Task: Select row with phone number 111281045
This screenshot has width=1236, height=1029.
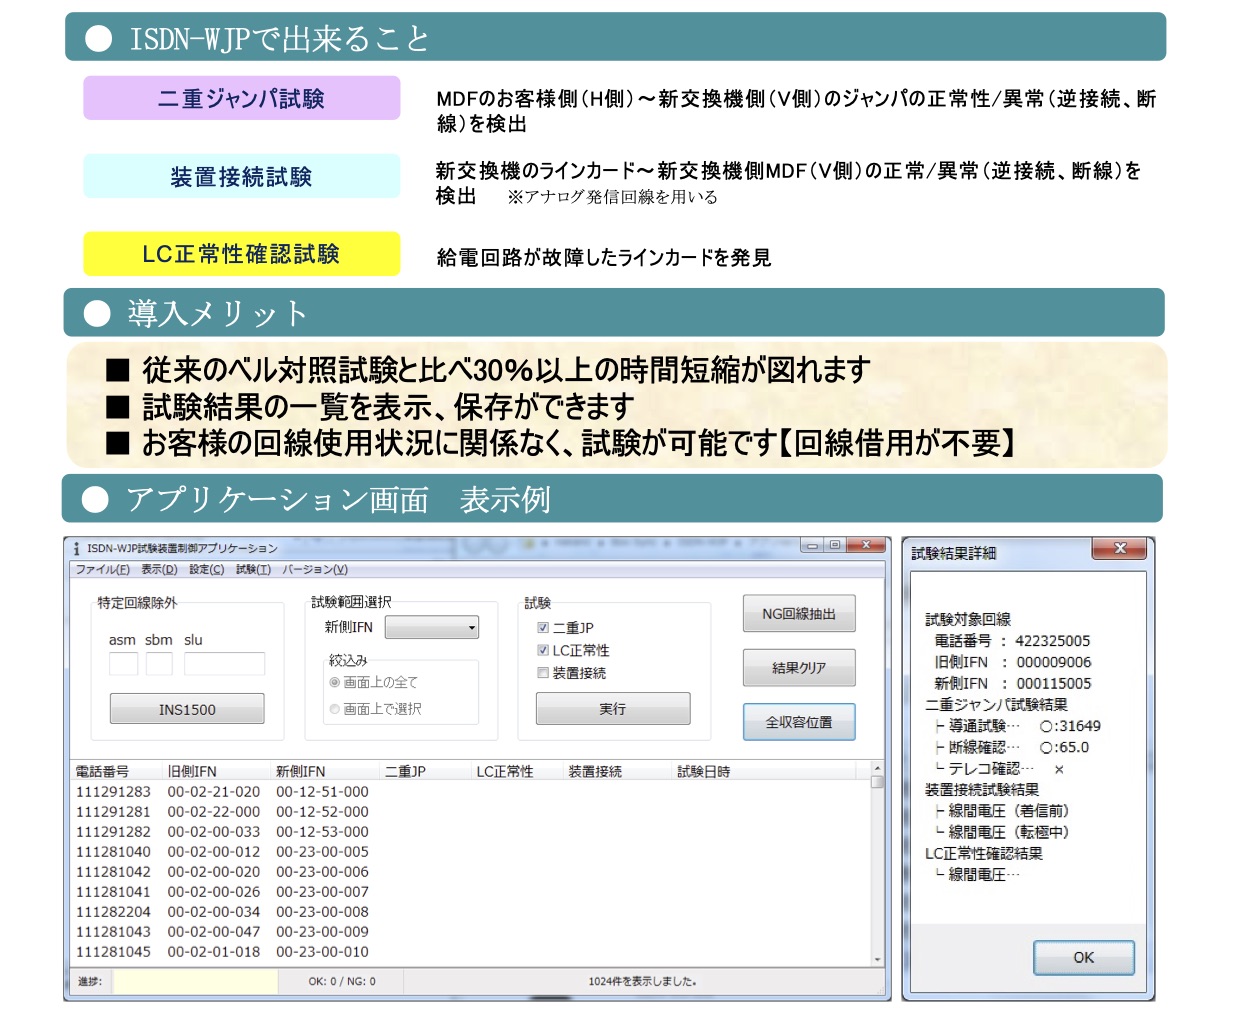Action: tap(470, 952)
